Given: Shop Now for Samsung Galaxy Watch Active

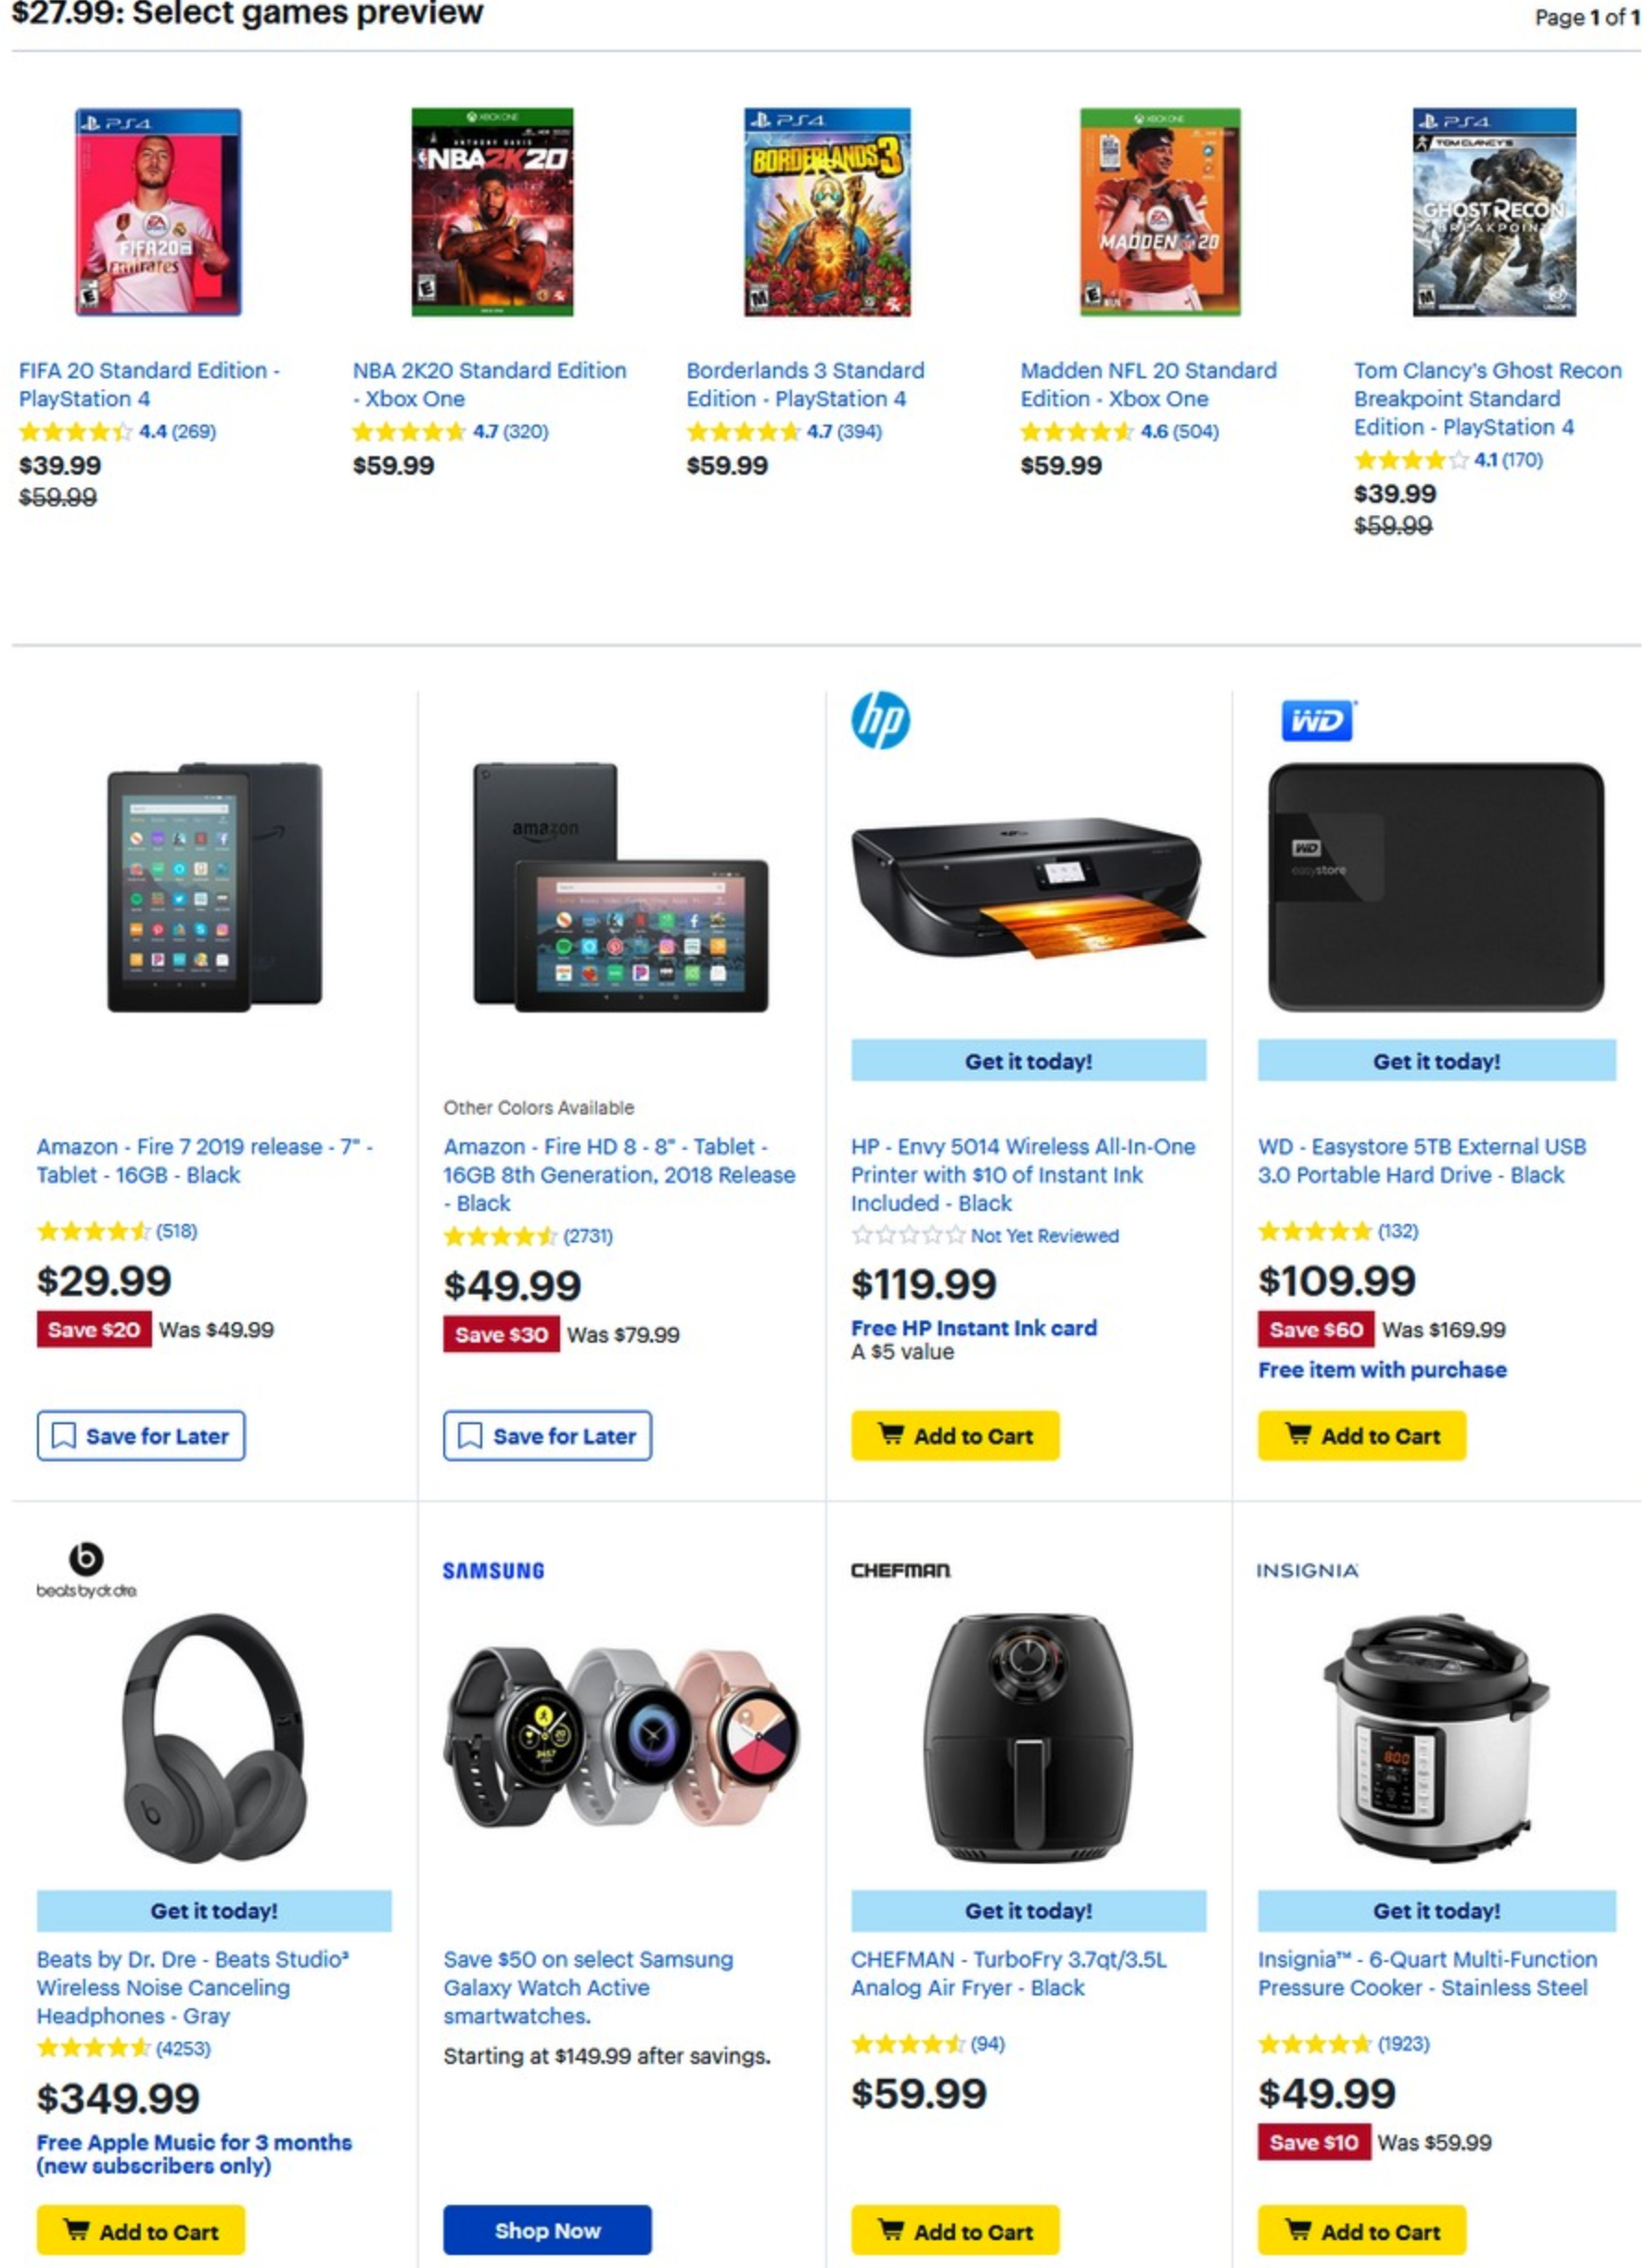Looking at the screenshot, I should (547, 2230).
